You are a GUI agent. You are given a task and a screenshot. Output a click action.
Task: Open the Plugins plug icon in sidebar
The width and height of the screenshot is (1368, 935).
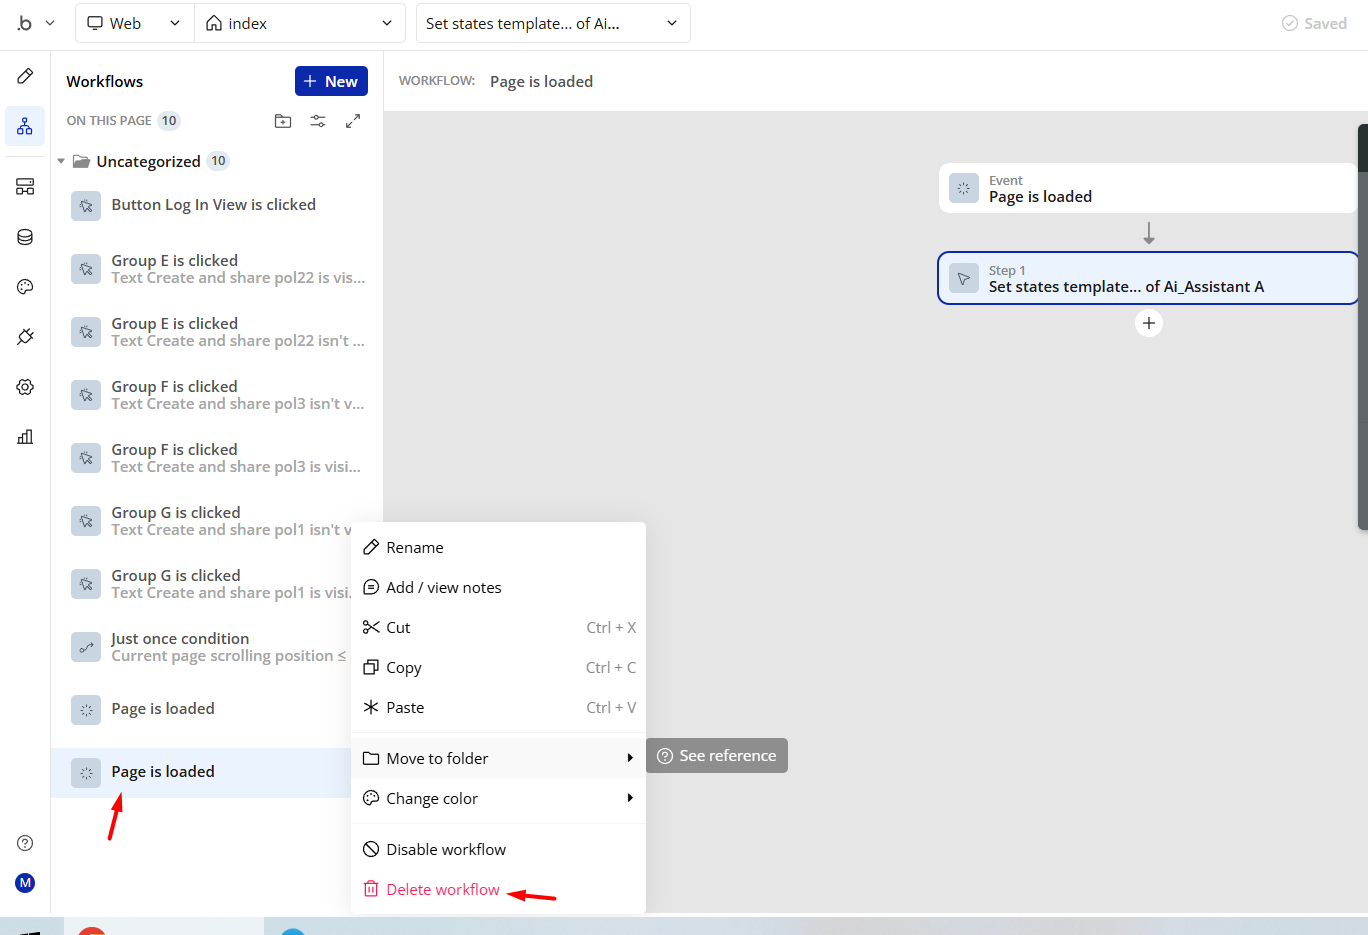(x=25, y=337)
